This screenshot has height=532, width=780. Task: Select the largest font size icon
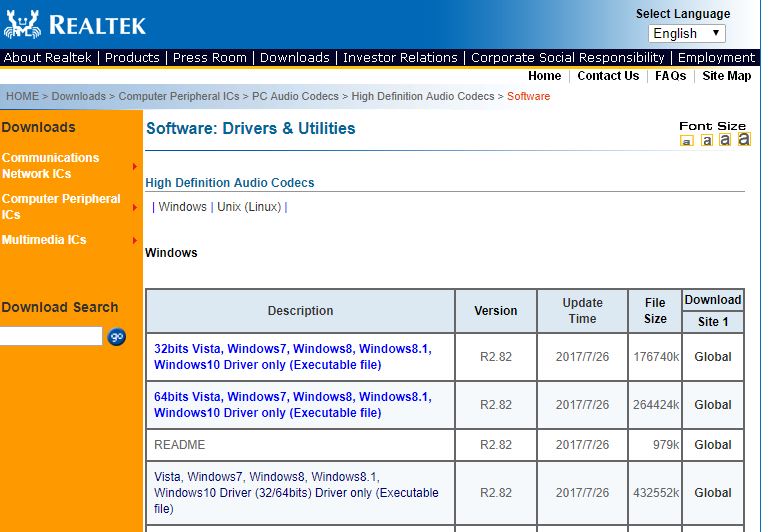[x=744, y=139]
